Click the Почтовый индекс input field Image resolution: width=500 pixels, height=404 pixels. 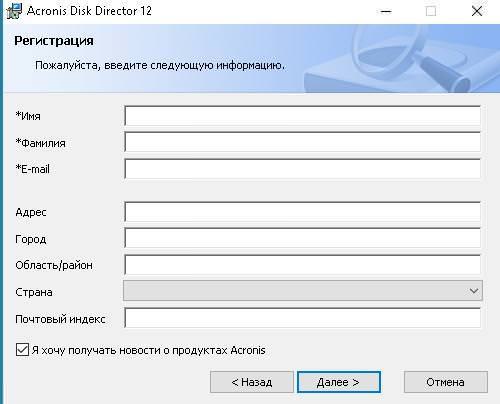[303, 318]
